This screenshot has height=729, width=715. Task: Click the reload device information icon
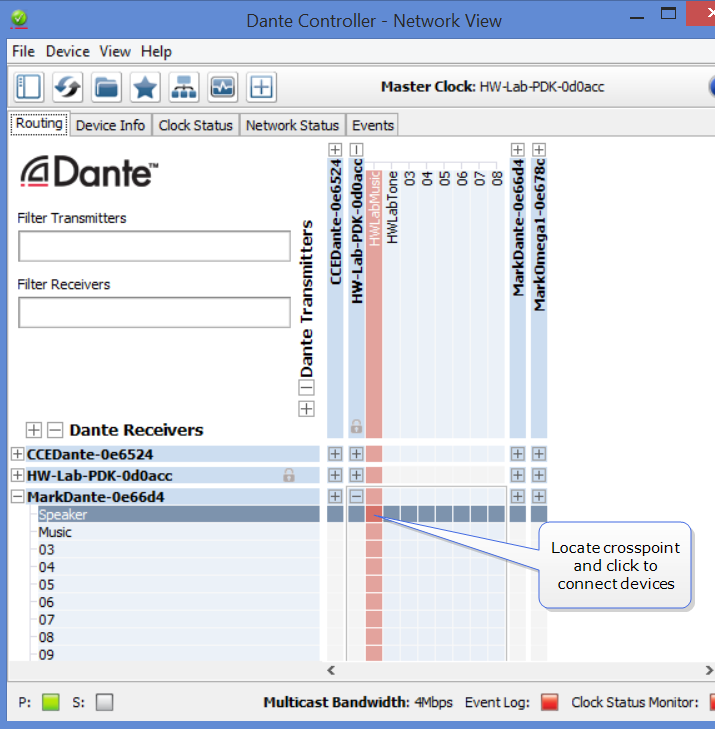click(67, 87)
